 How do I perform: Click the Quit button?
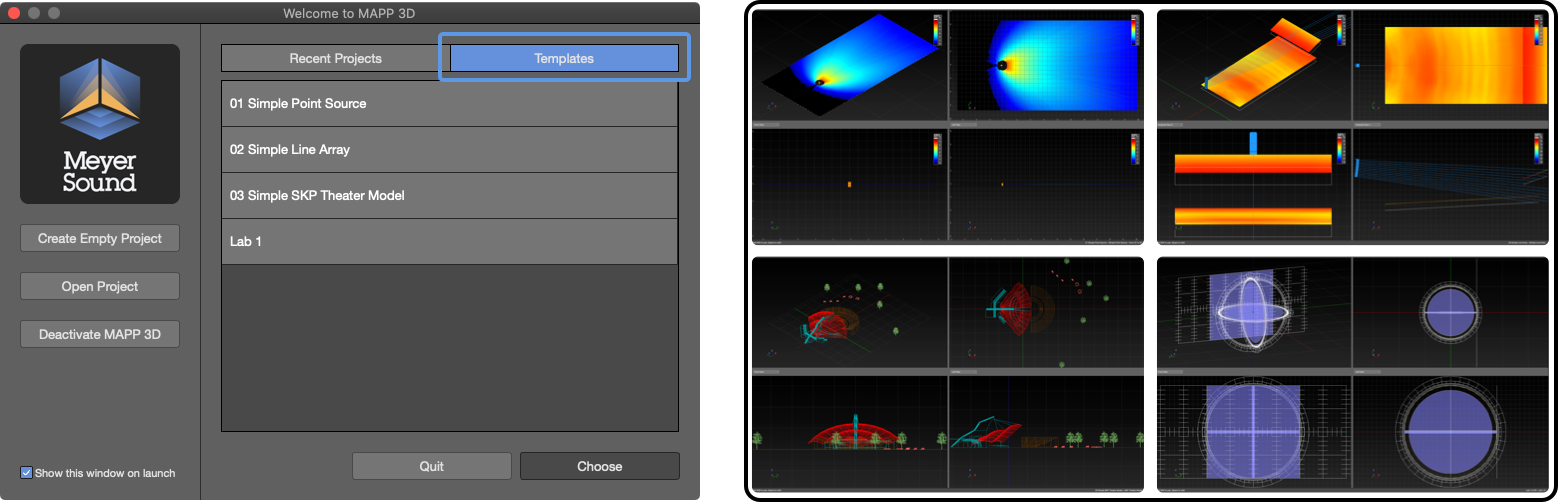tap(432, 466)
